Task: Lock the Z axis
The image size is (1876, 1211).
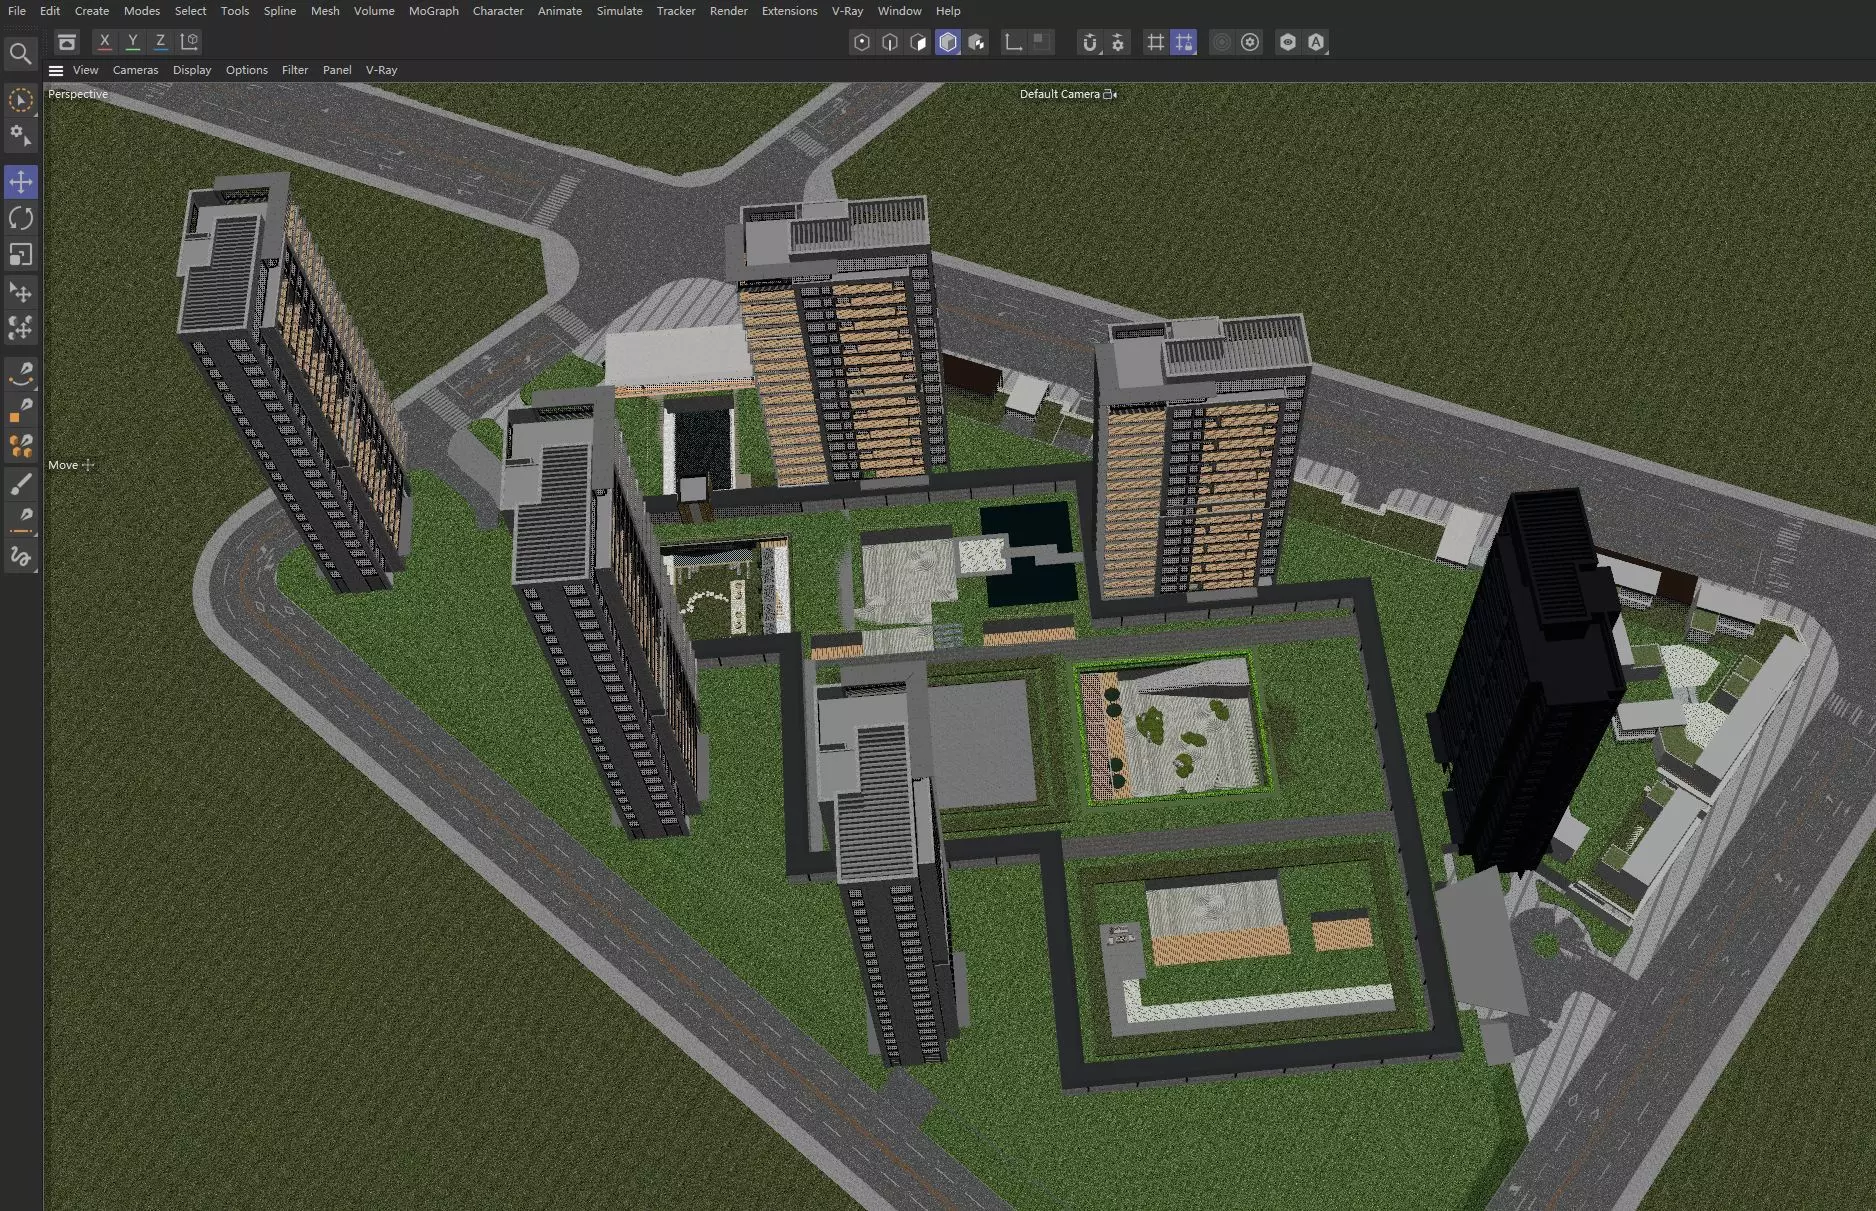Action: click(x=160, y=42)
